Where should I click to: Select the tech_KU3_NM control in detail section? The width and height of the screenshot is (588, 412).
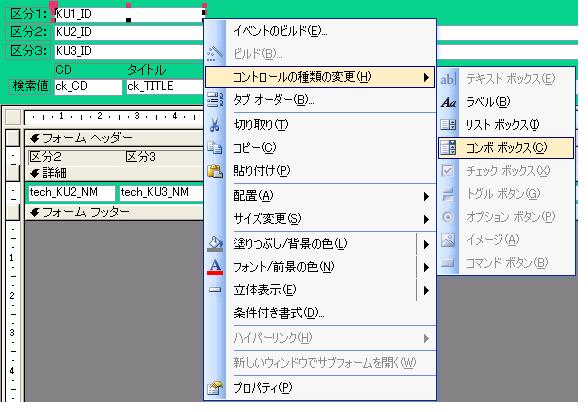(x=161, y=192)
